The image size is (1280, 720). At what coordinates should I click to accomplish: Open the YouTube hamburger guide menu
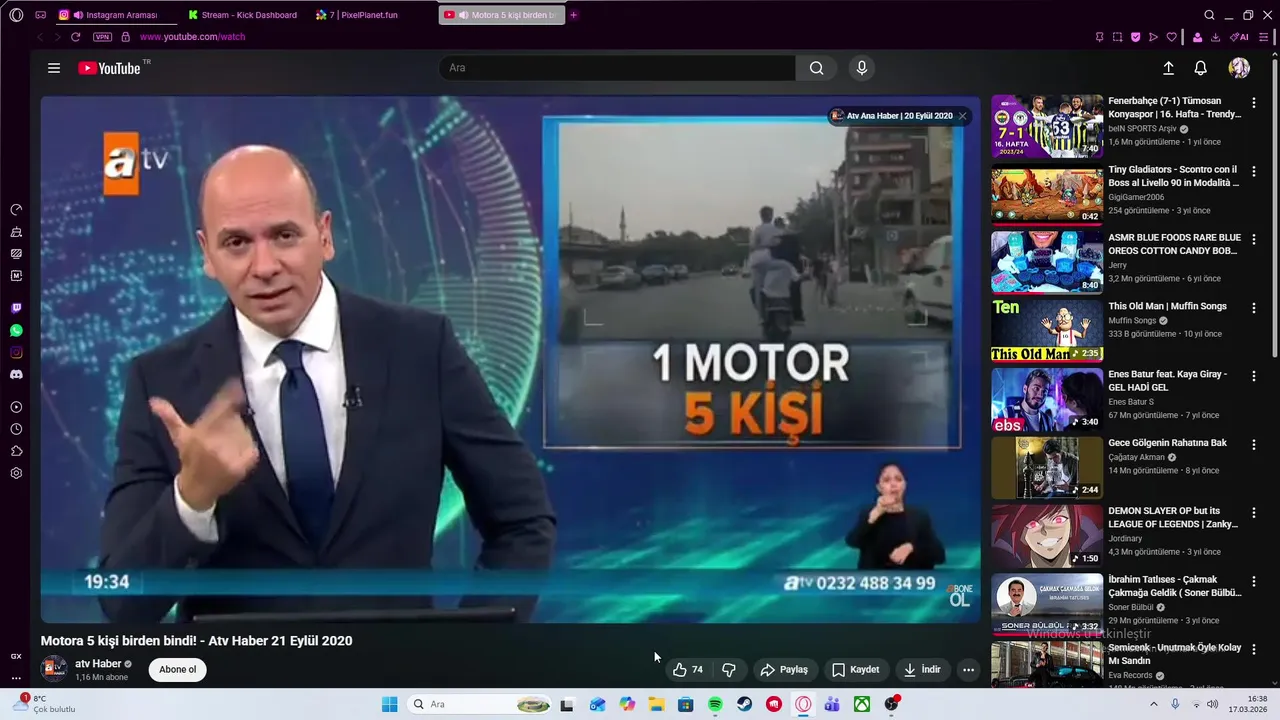point(54,68)
